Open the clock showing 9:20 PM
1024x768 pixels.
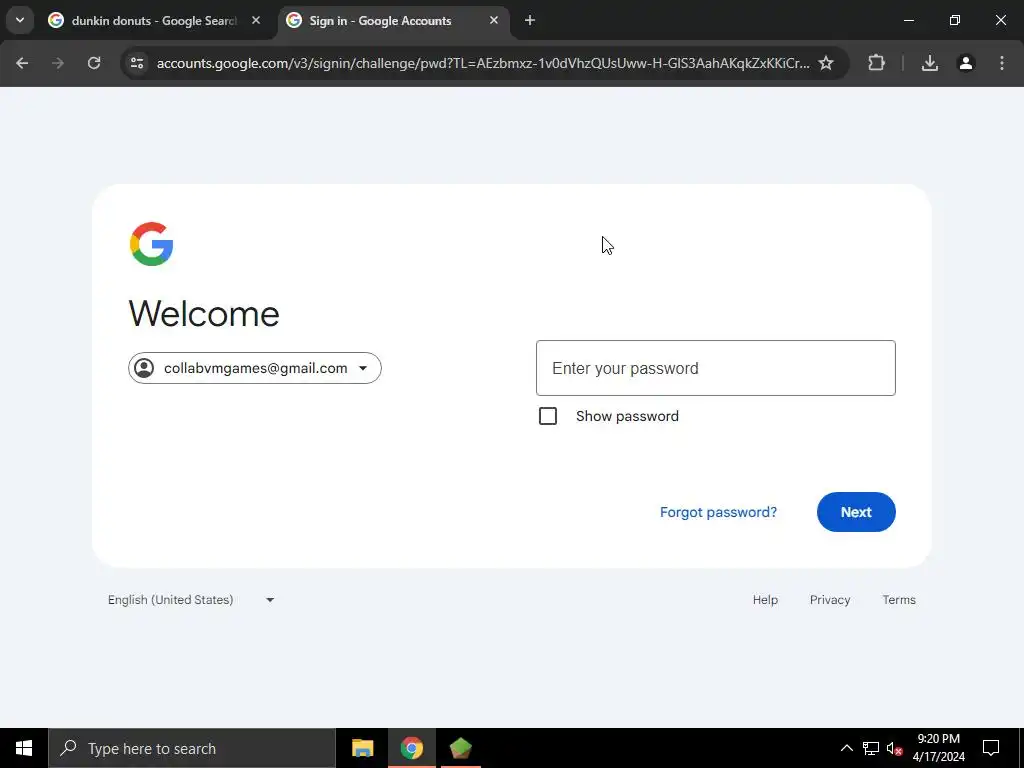938,748
